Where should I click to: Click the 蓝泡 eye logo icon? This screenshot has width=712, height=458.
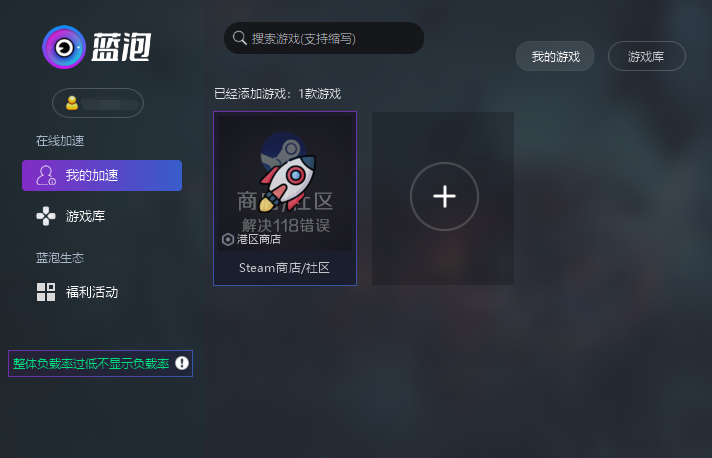[x=64, y=47]
